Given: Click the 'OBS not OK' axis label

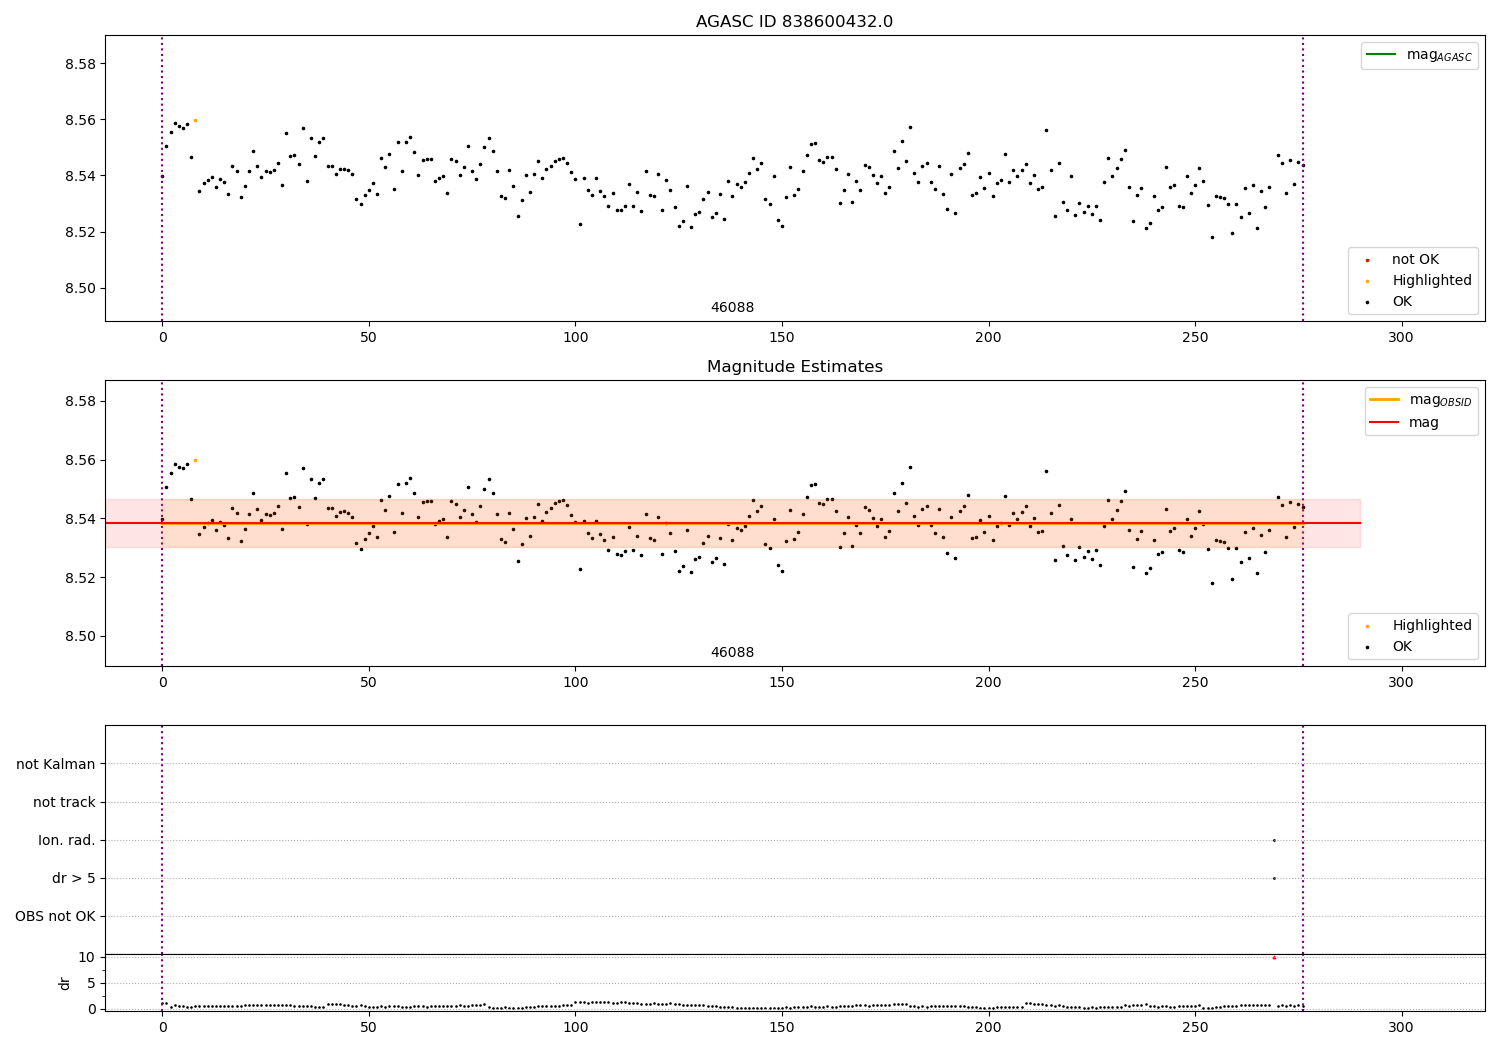Looking at the screenshot, I should pyautogui.click(x=56, y=916).
